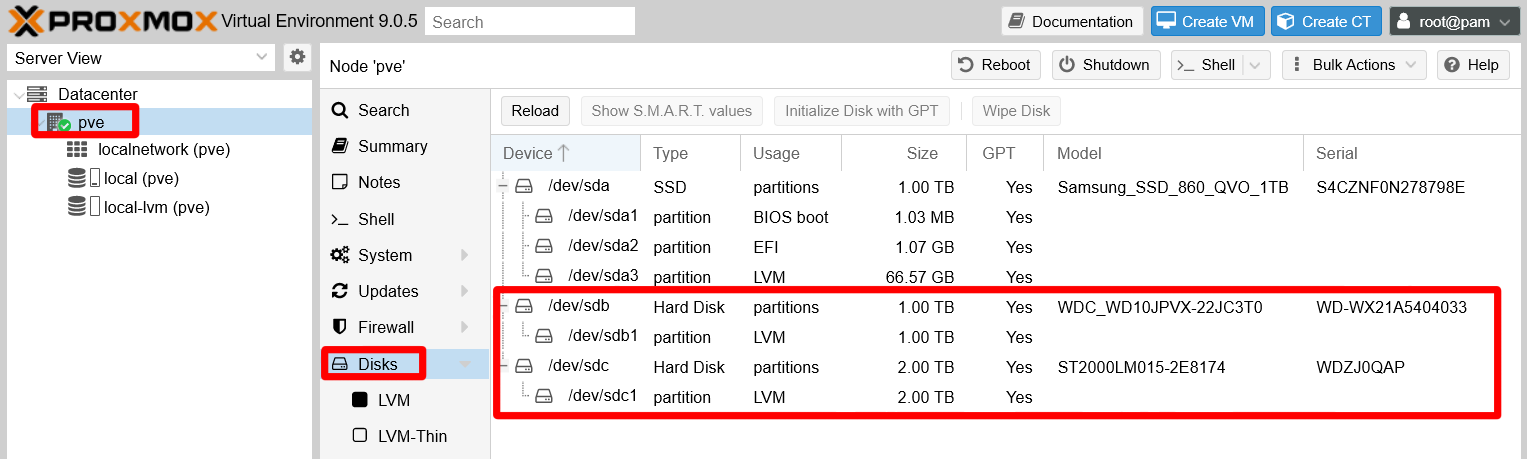The width and height of the screenshot is (1527, 459).
Task: Click the Wipe Disk button
Action: (1016, 111)
